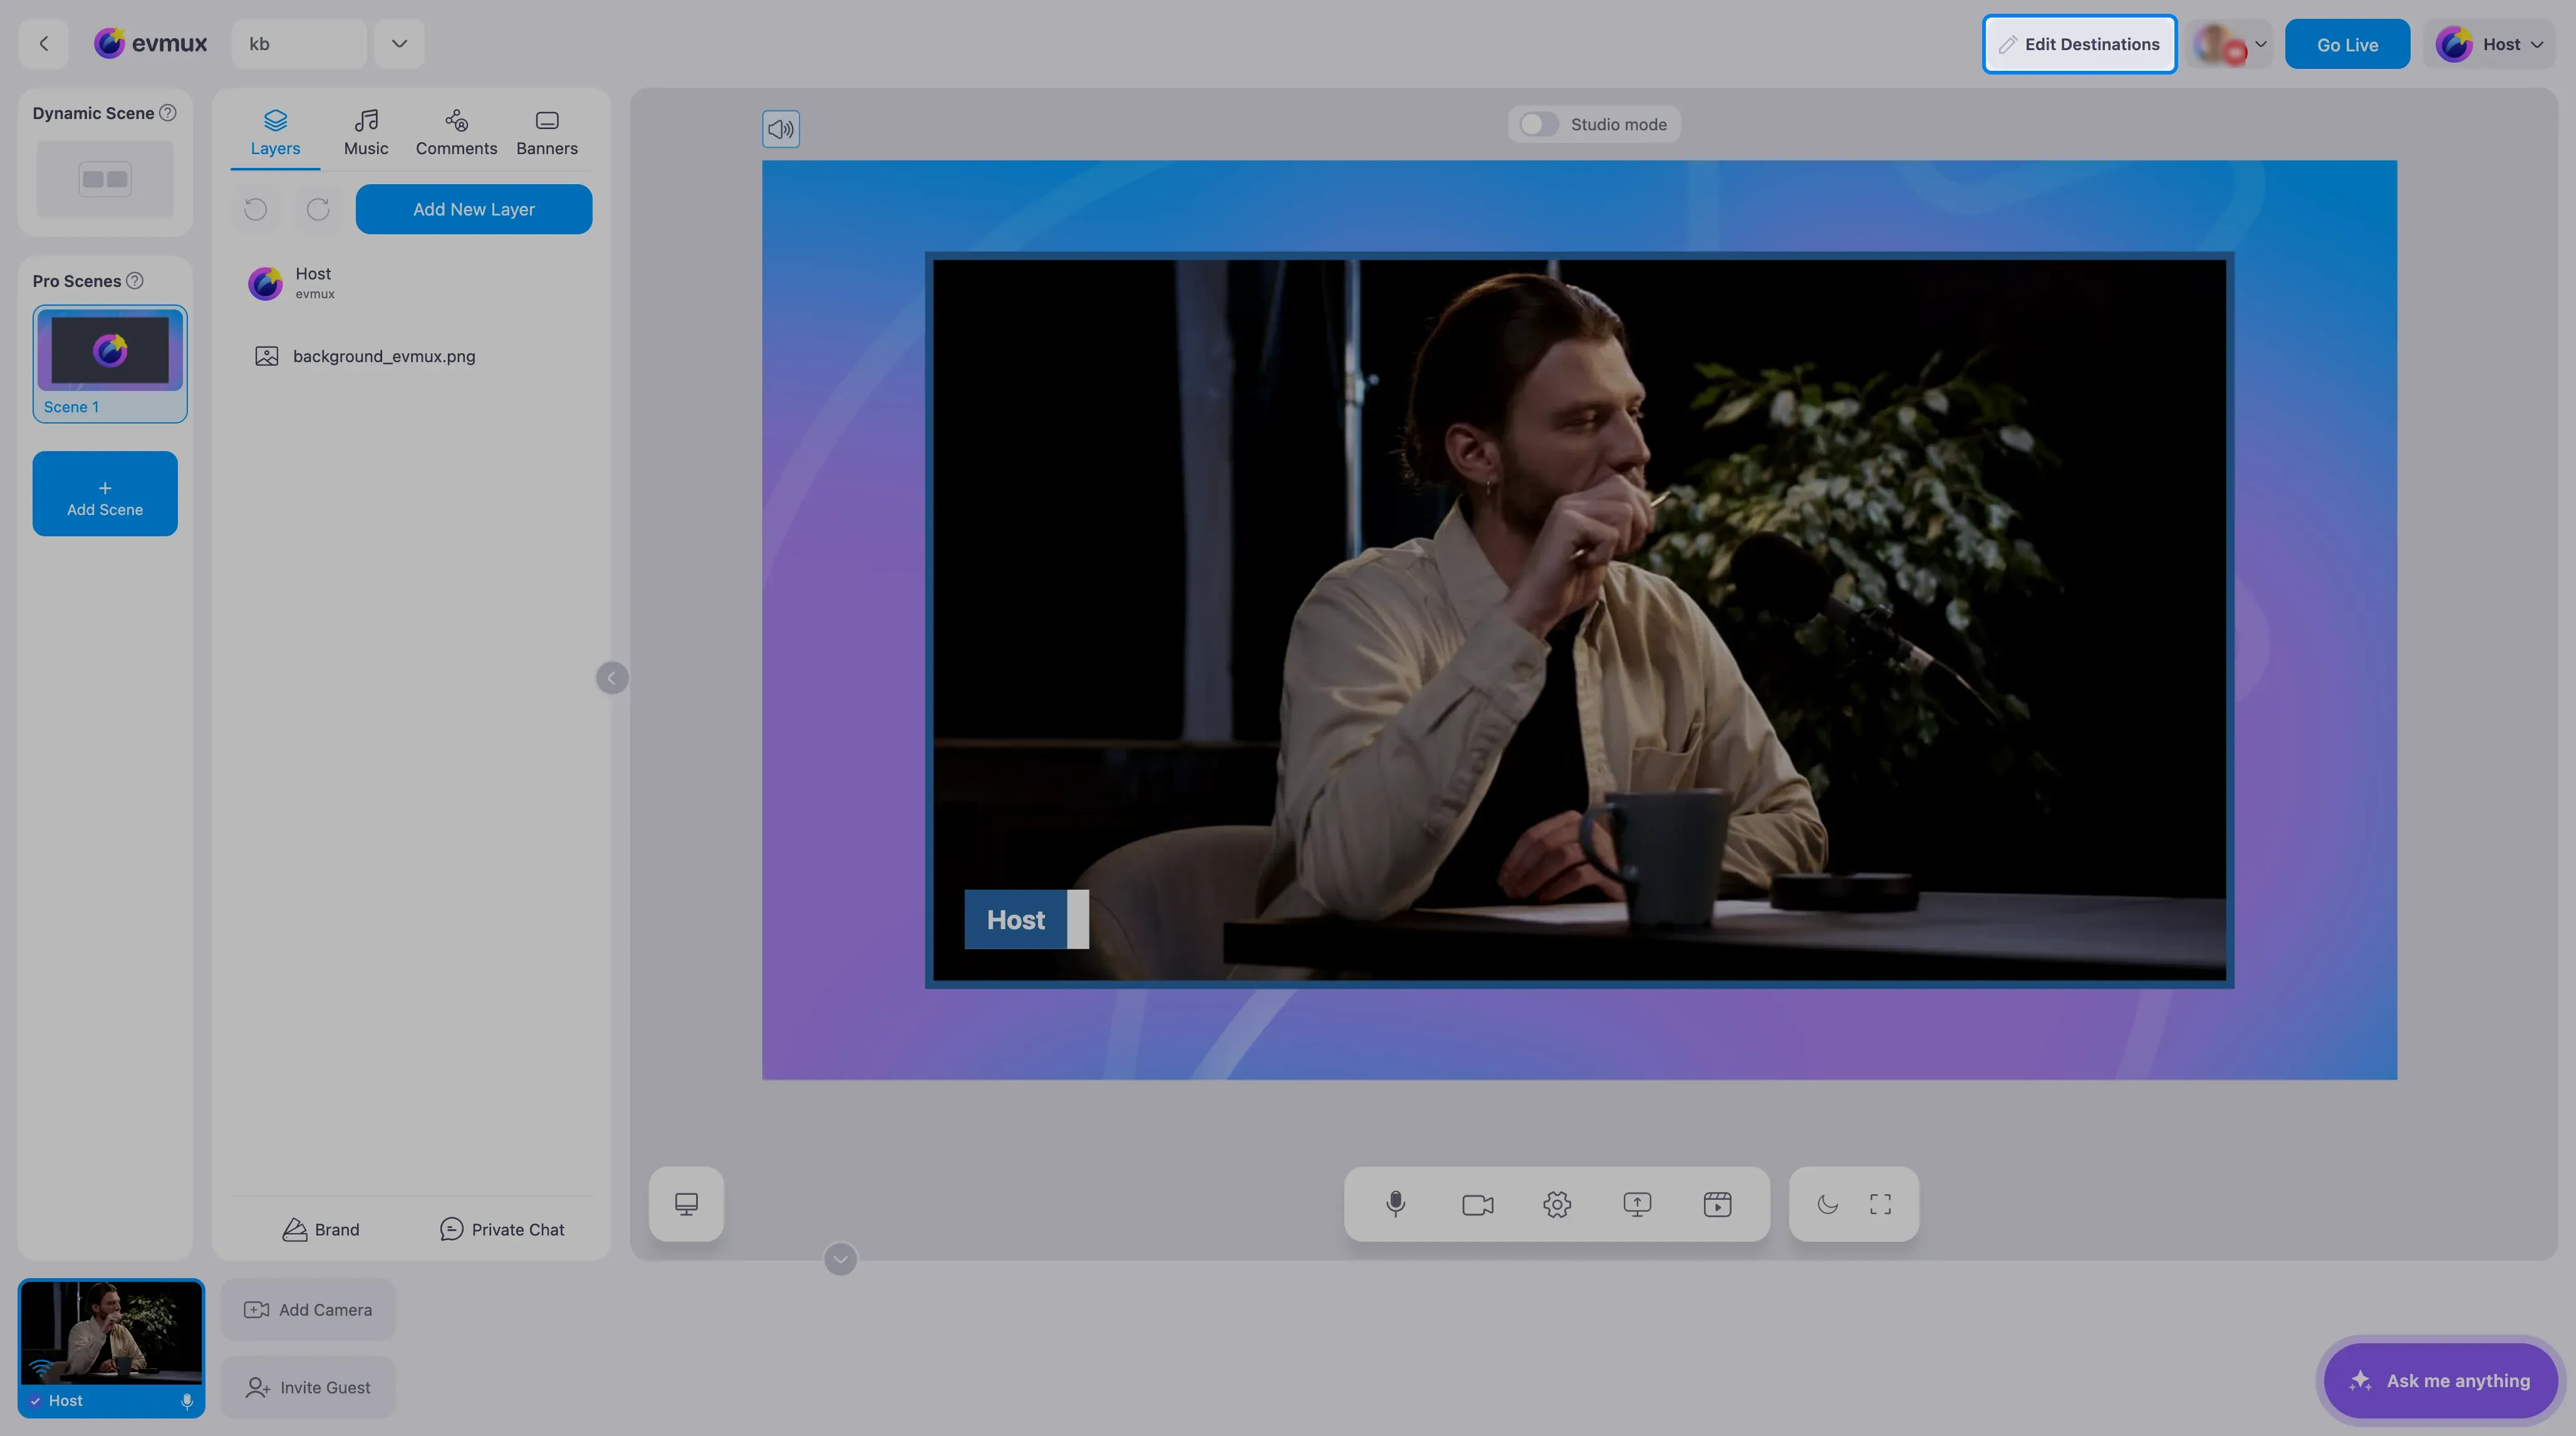2576x1436 pixels.
Task: Expand the dropdown next to kb field
Action: pyautogui.click(x=399, y=44)
